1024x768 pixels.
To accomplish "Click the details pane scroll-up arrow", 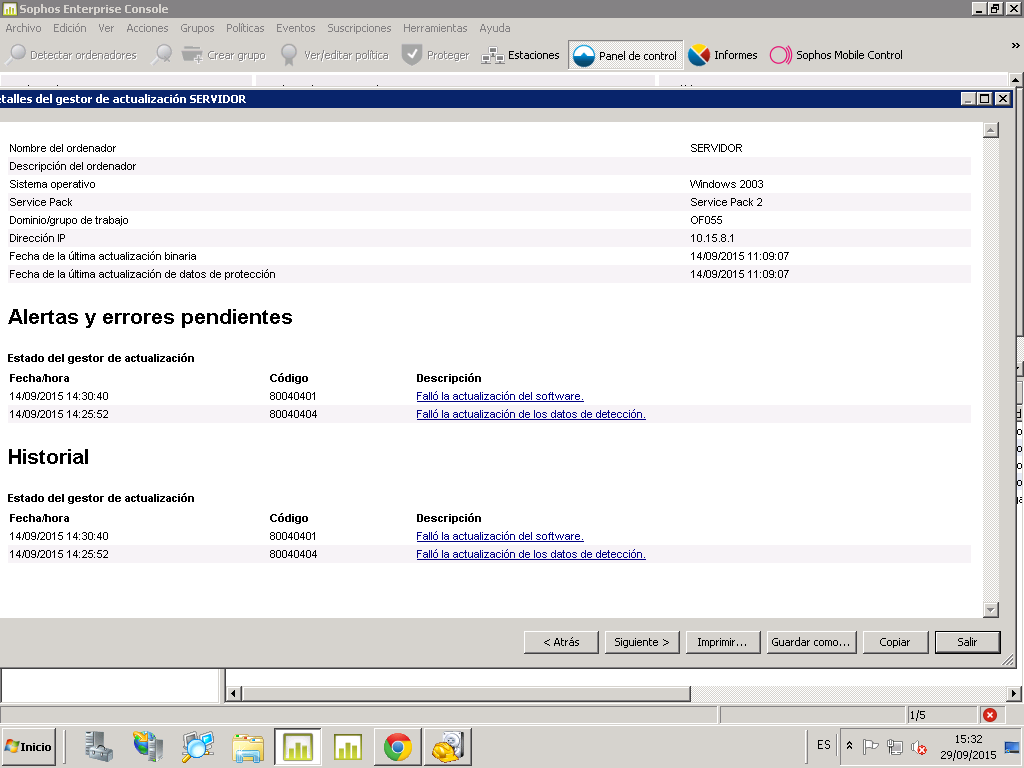I will pos(991,130).
